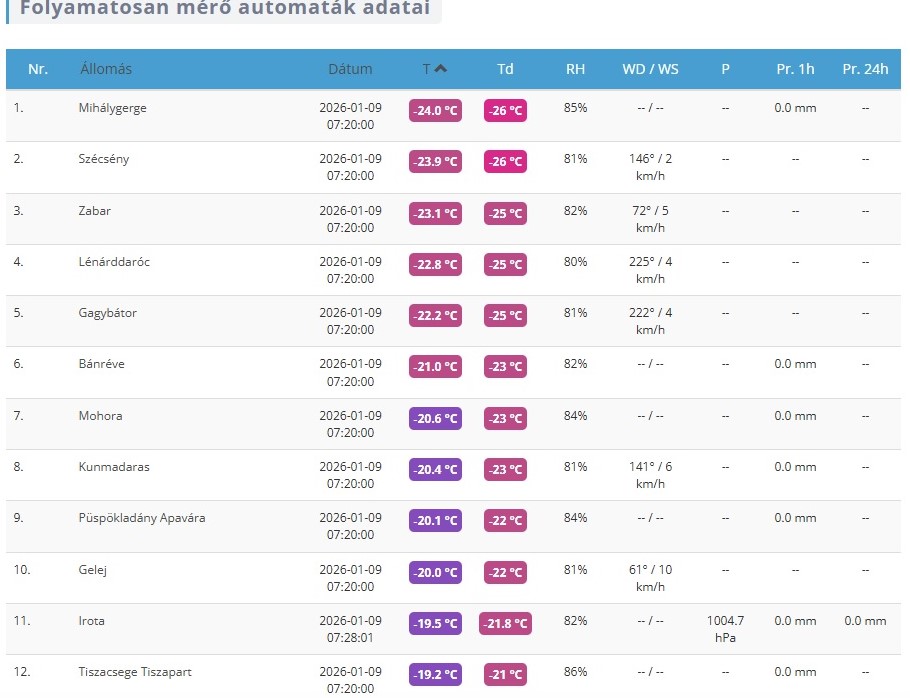Click the Pr. 1h column header

tap(795, 69)
